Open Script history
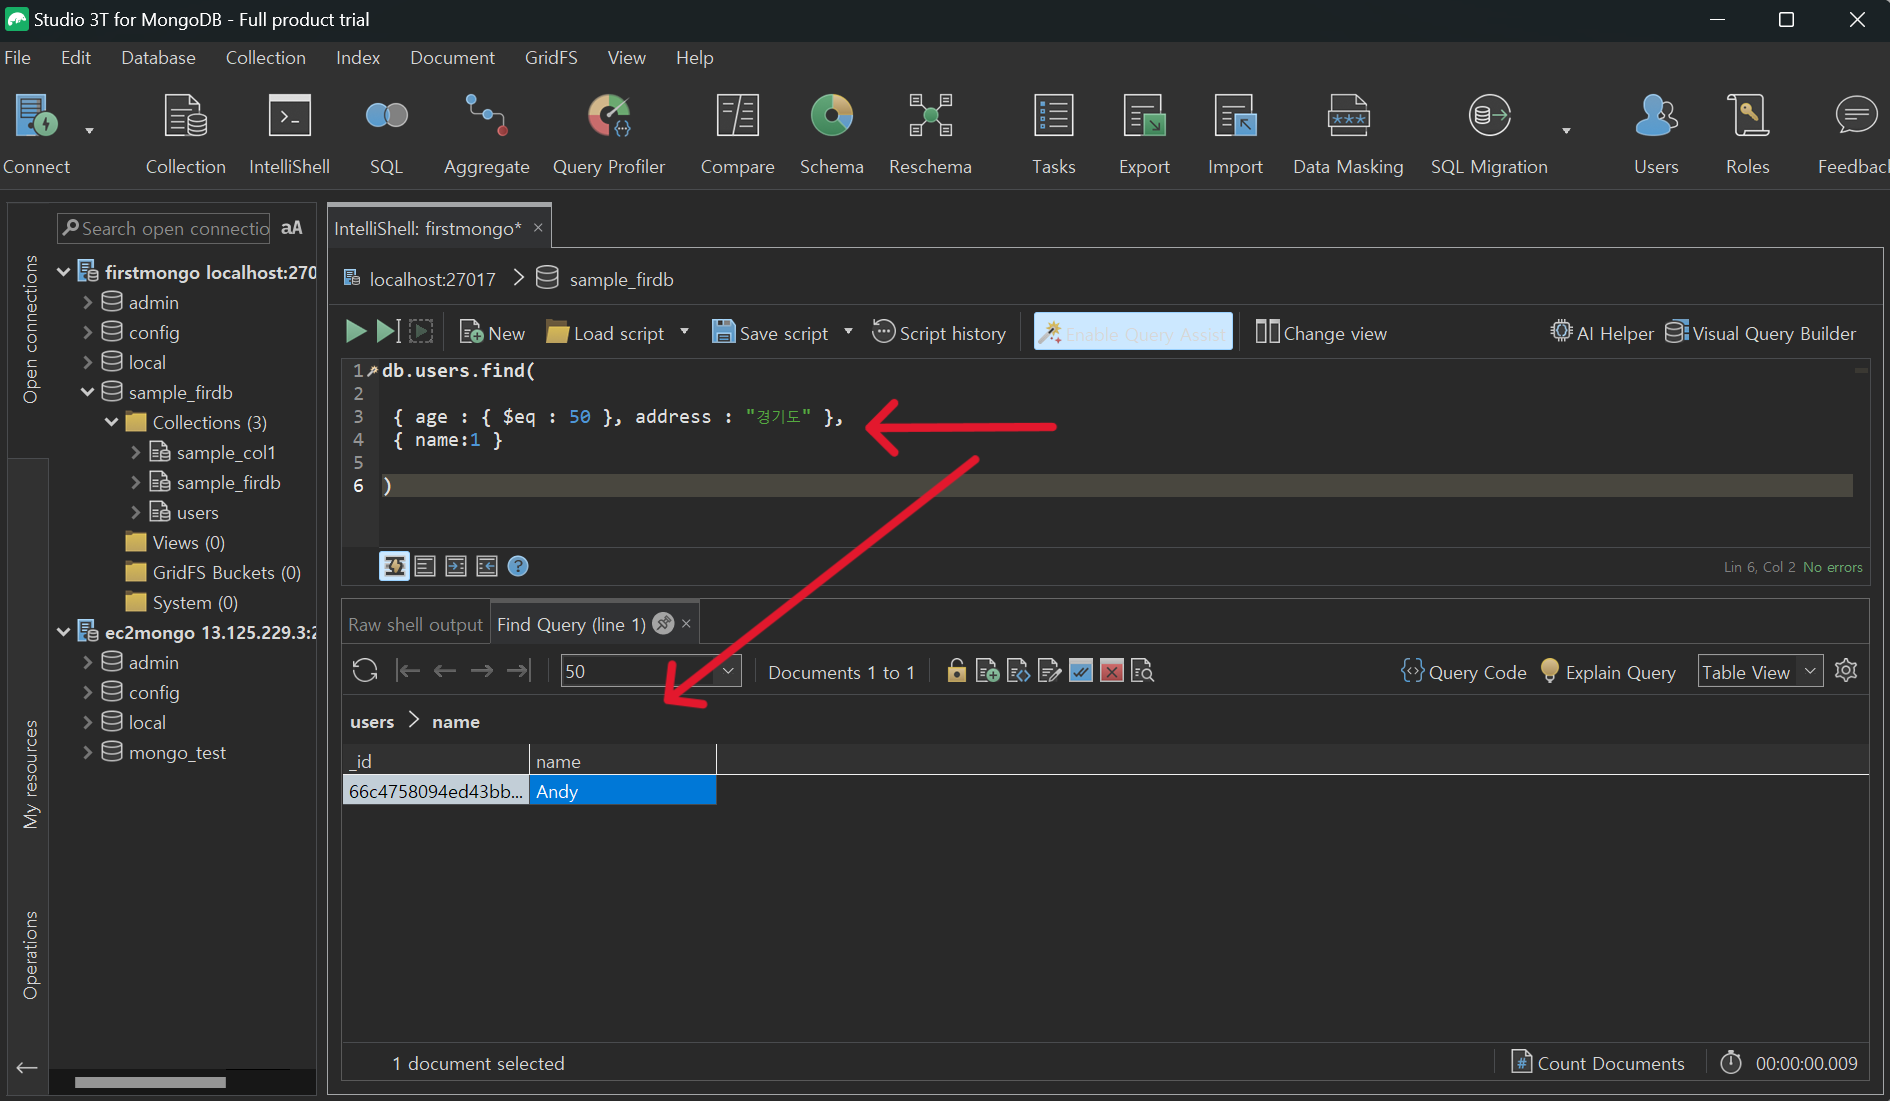Viewport: 1890px width, 1101px height. pos(938,333)
